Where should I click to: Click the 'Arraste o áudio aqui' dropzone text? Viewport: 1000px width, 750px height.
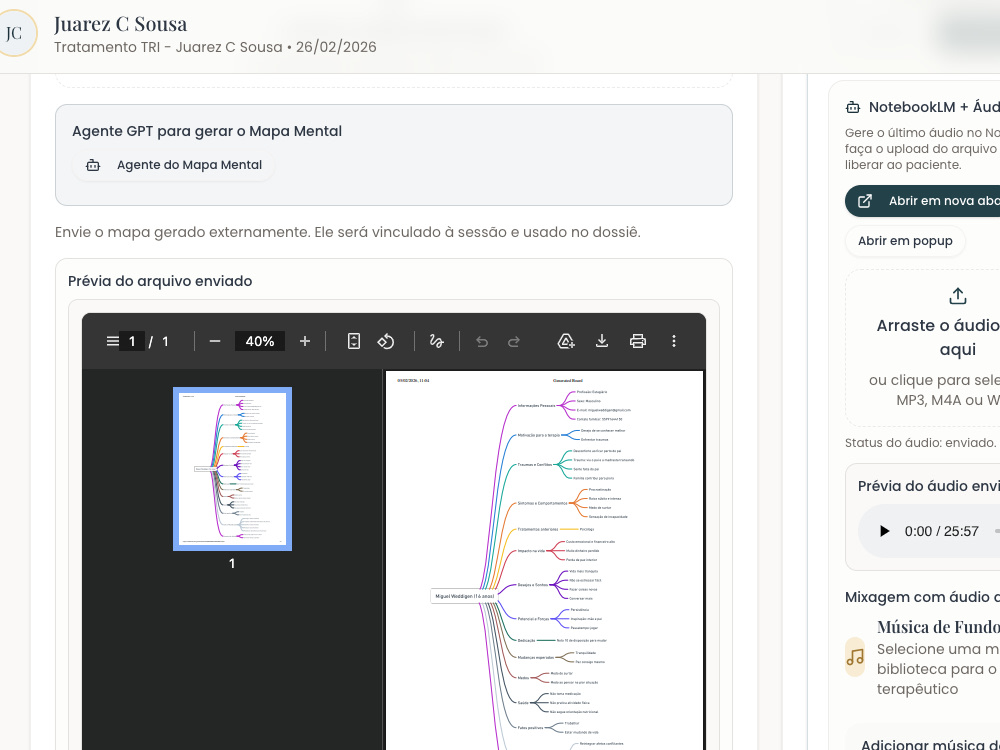click(x=938, y=337)
